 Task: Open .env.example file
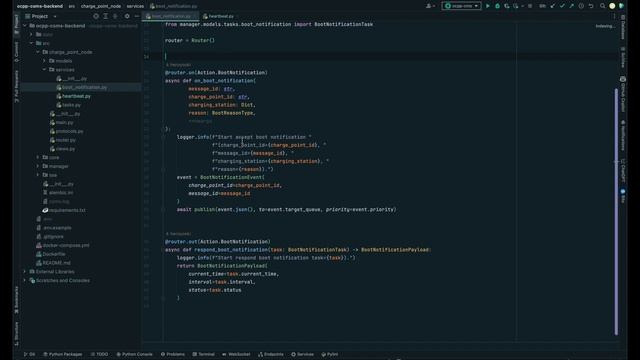tap(54, 228)
